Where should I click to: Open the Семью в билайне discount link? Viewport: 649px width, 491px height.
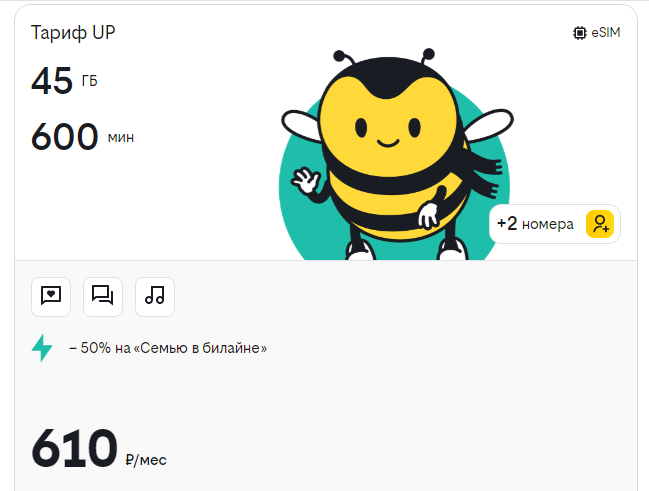pyautogui.click(x=168, y=348)
